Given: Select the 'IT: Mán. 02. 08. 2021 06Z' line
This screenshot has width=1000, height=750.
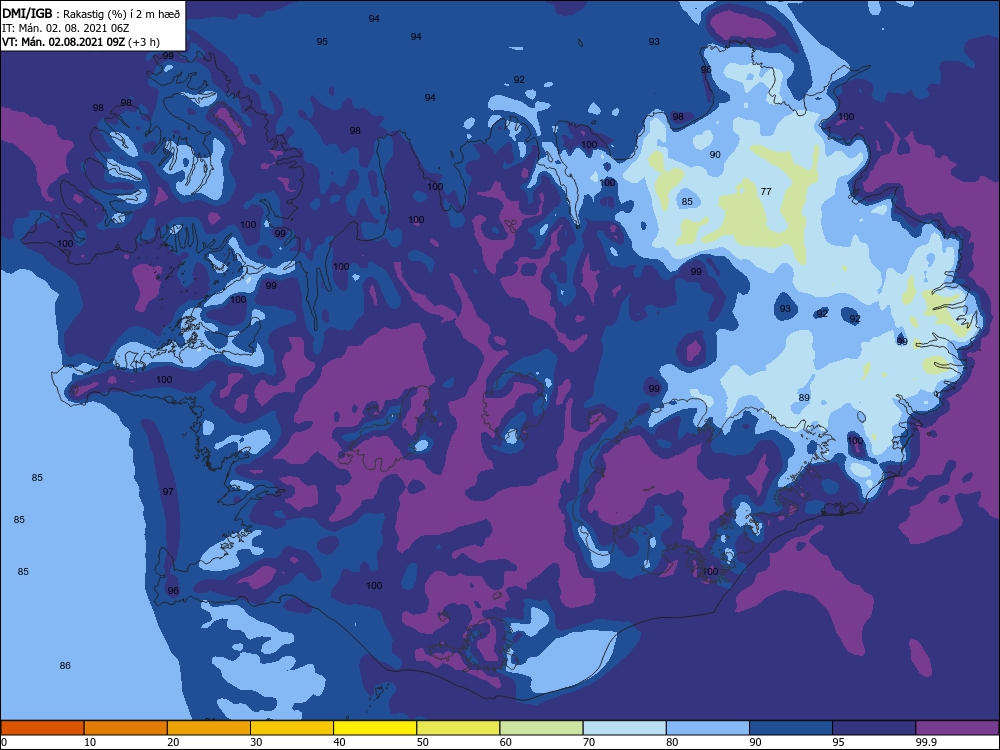Looking at the screenshot, I should point(66,28).
